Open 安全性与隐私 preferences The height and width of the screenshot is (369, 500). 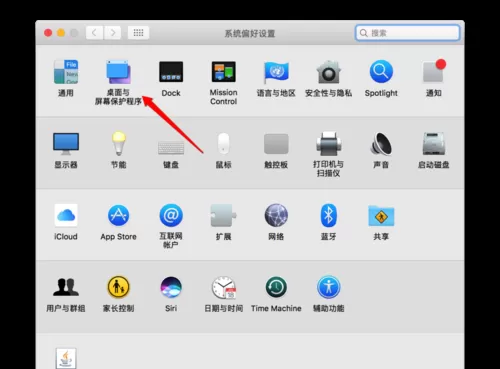click(329, 72)
